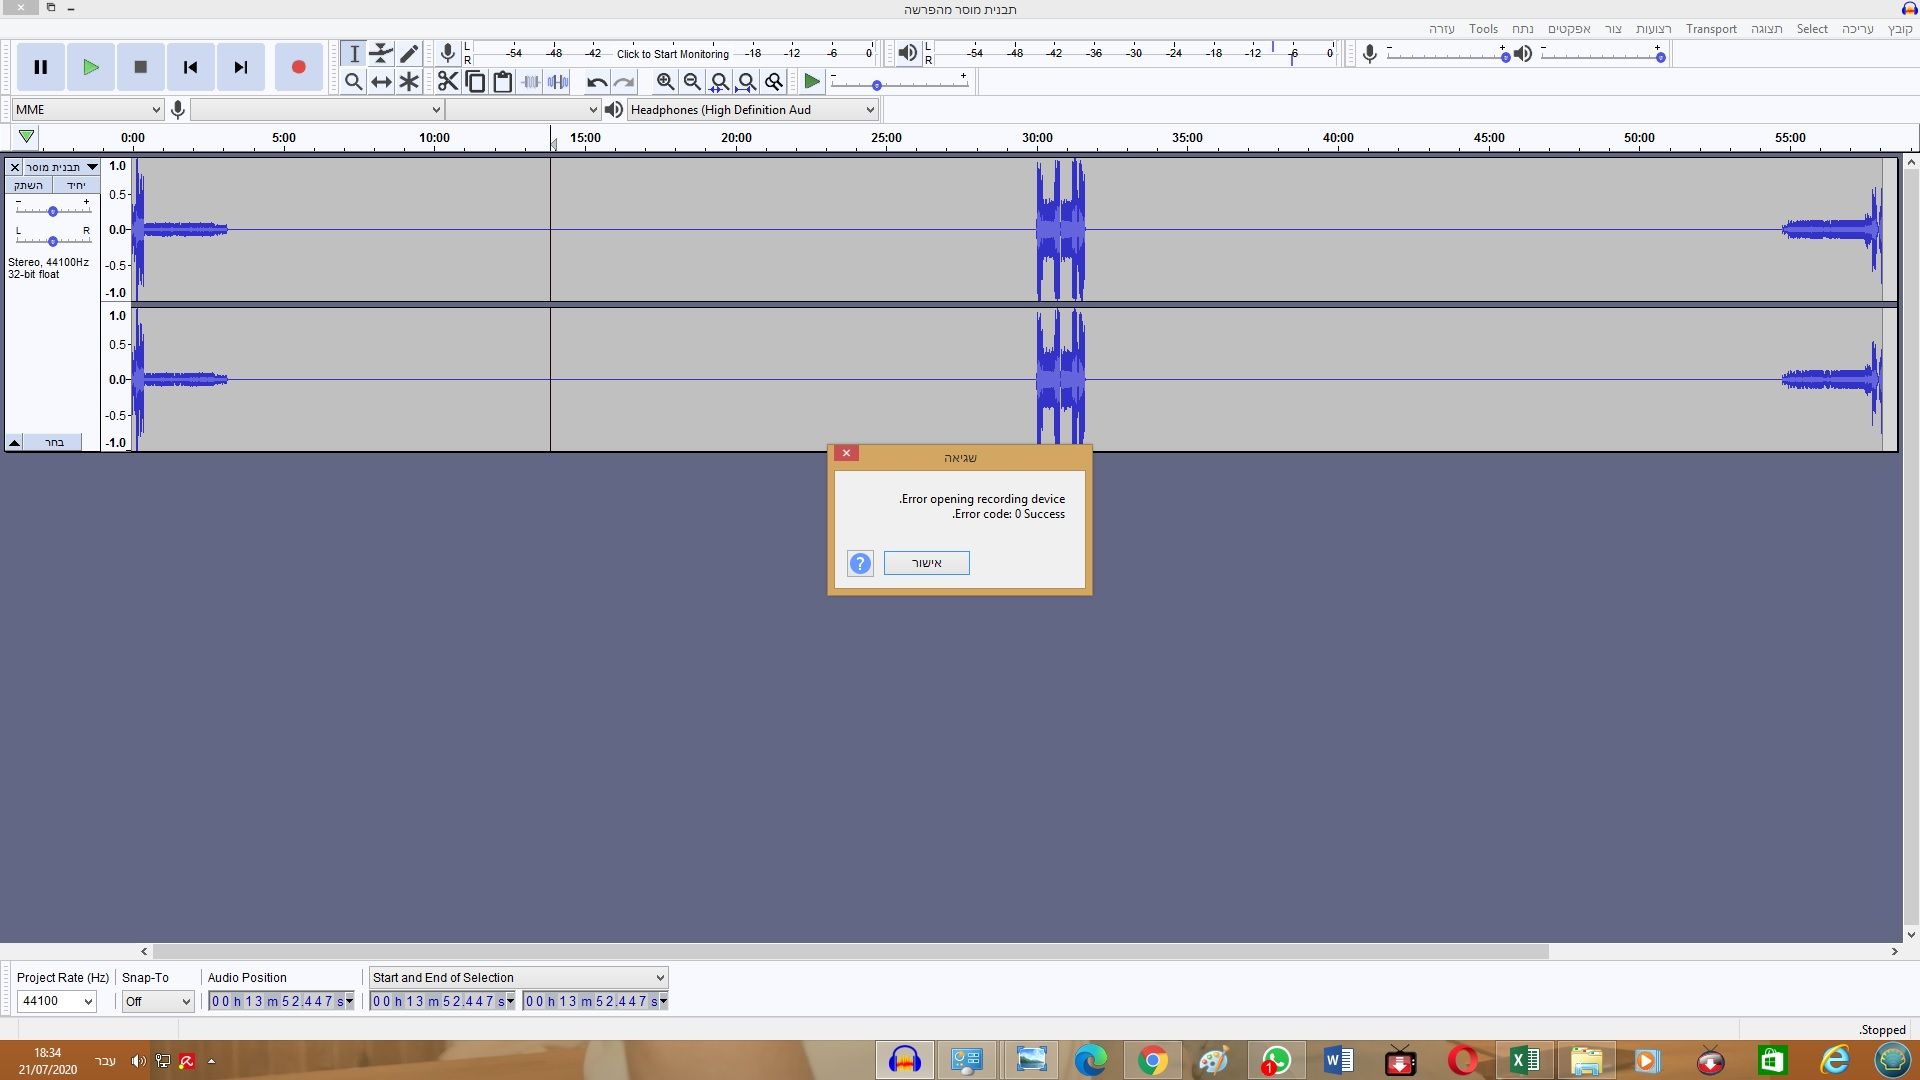Toggle the track Solo button (יחיד)
Viewport: 1920px width, 1080px height.
coord(76,185)
